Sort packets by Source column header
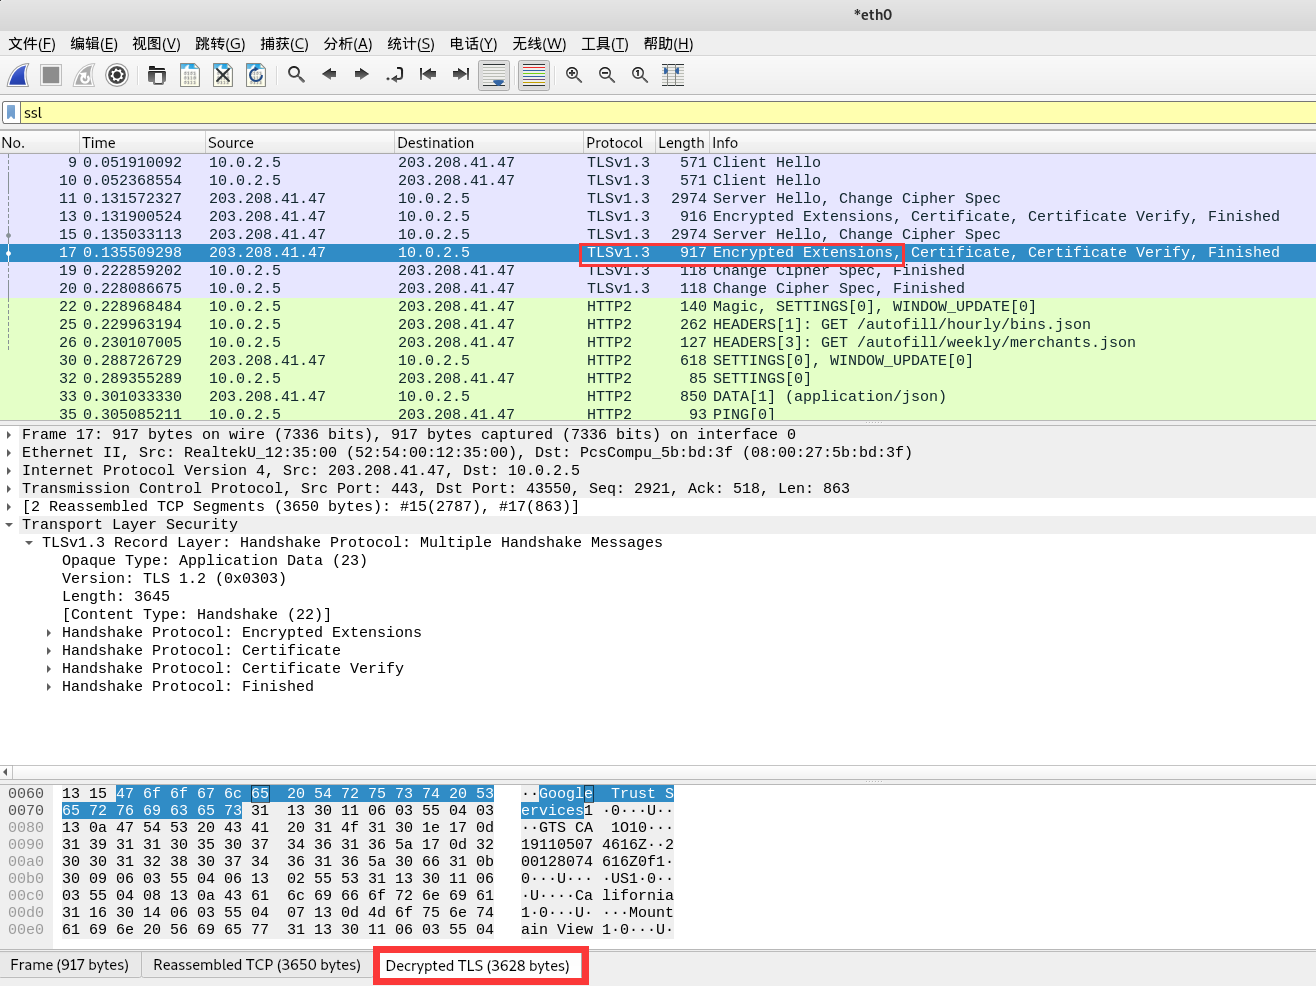Screen dimensions: 1316x986 [299, 143]
